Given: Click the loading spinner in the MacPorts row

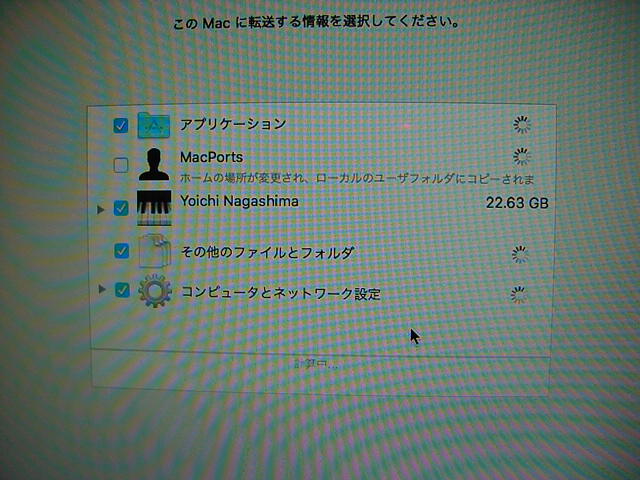Looking at the screenshot, I should coord(522,156).
